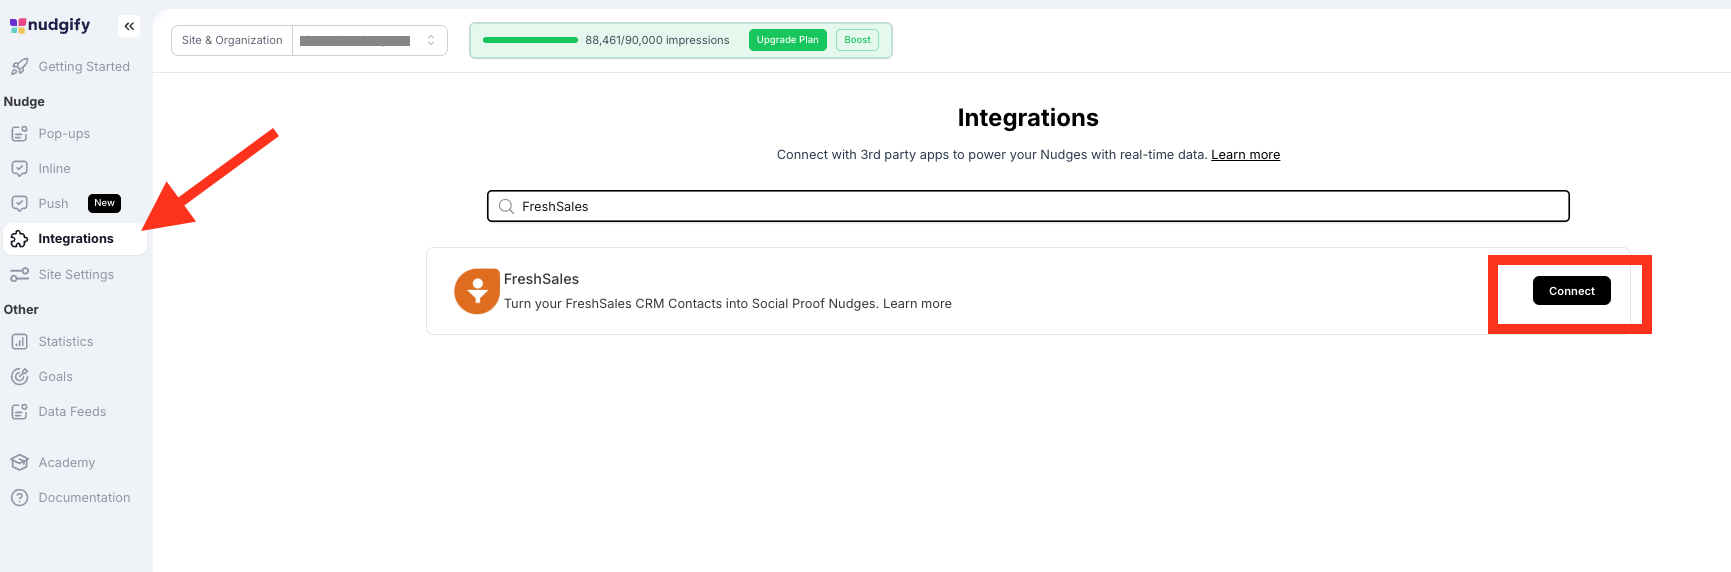Select Integrations in the sidebar

[74, 239]
